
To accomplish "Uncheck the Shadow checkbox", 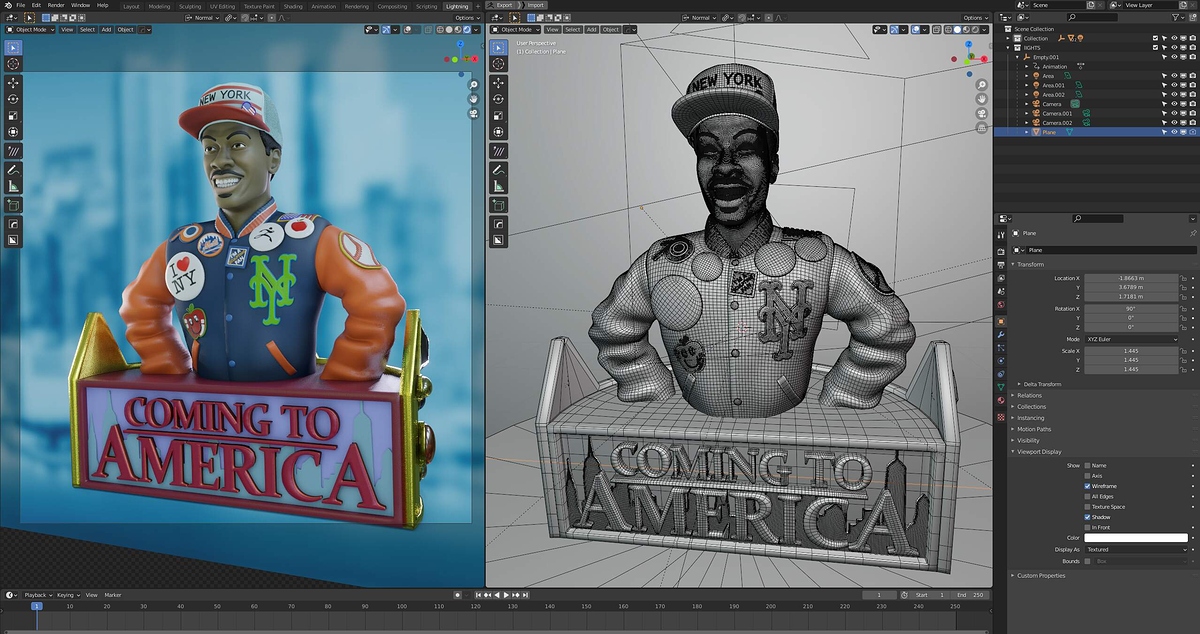I will [x=1088, y=517].
